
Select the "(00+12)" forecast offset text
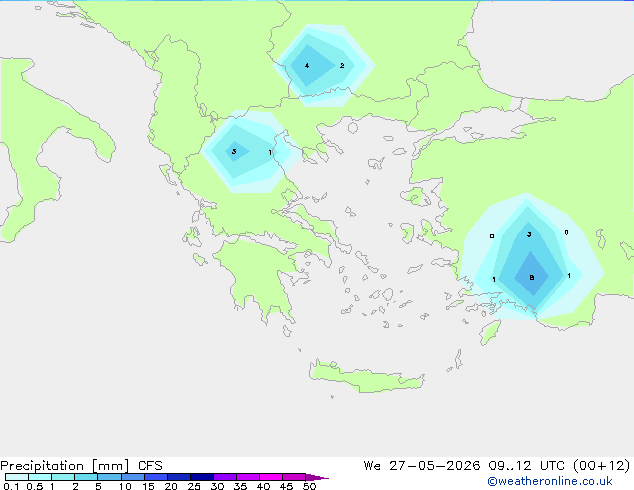602,466
